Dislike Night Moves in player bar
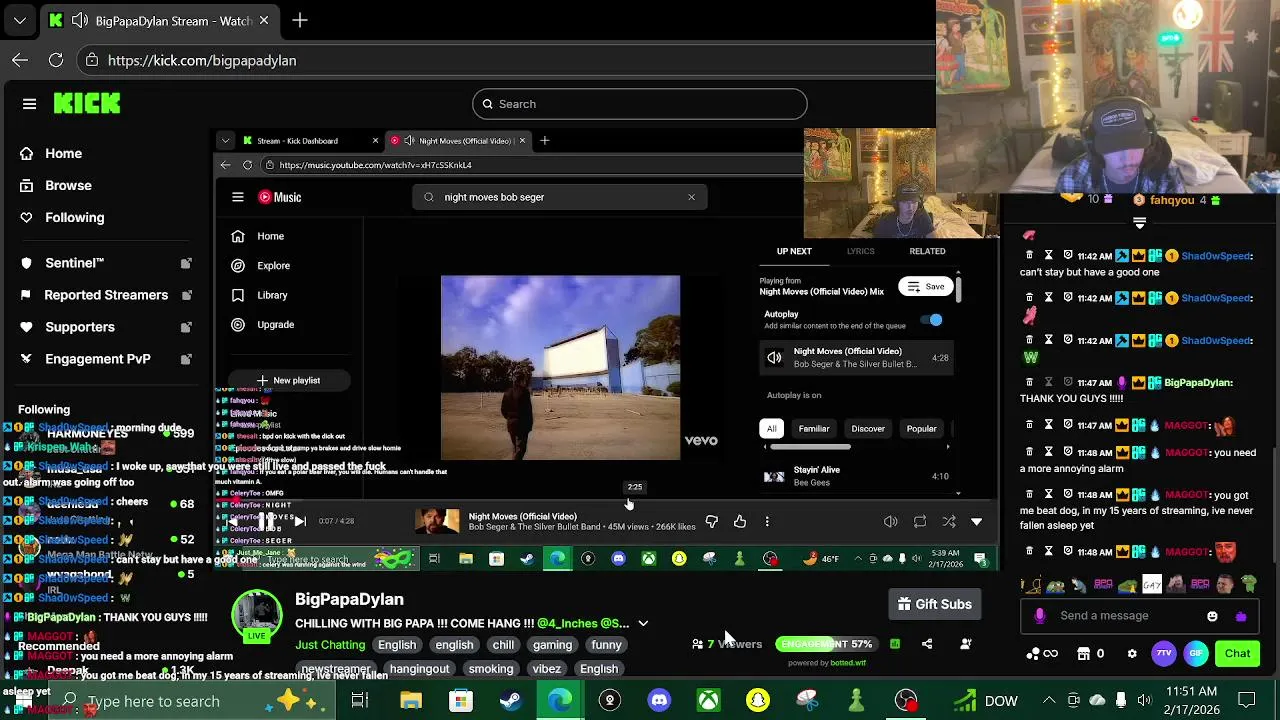 [711, 521]
